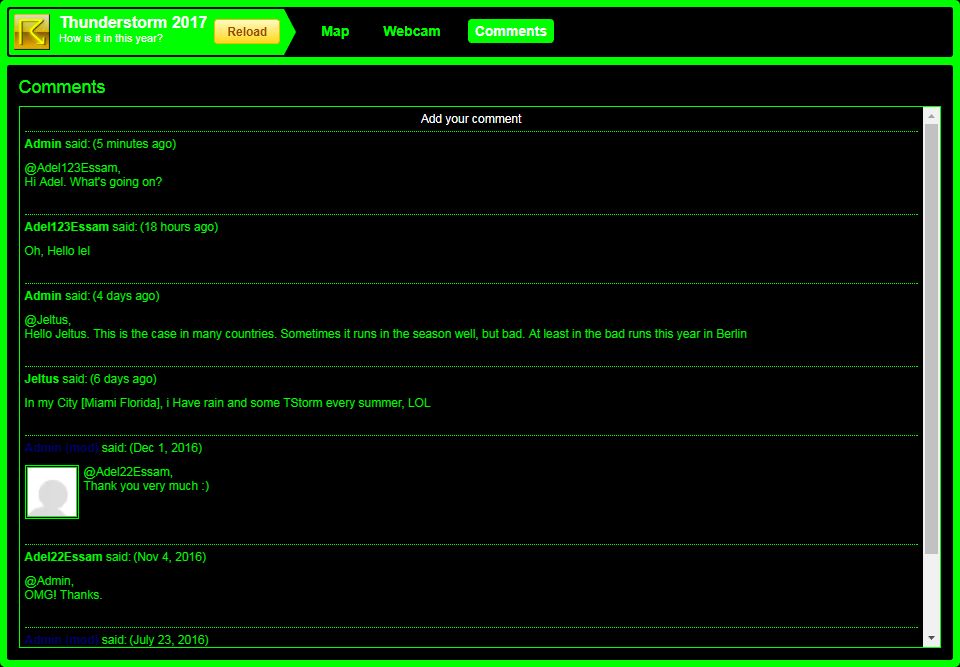
Task: Switch to the Webcam tab
Action: [411, 31]
